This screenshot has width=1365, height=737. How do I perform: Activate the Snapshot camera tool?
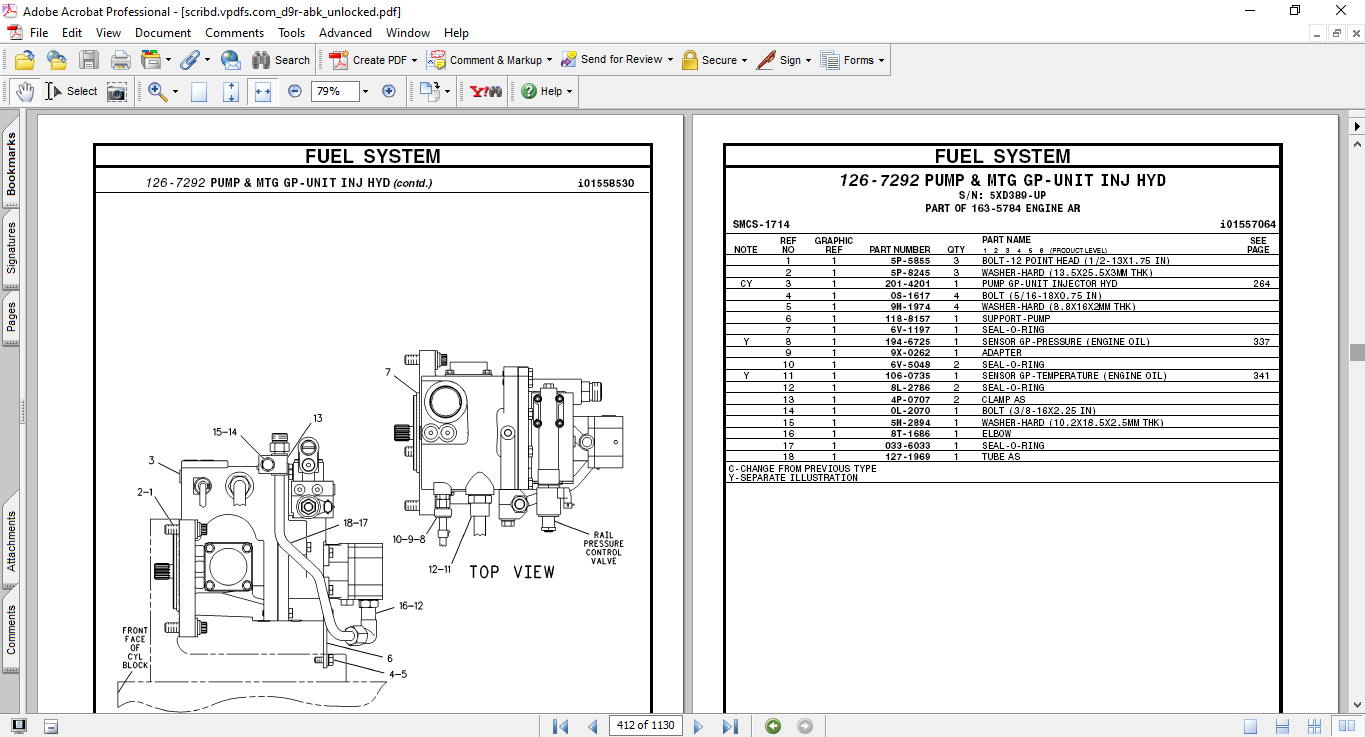tap(117, 91)
